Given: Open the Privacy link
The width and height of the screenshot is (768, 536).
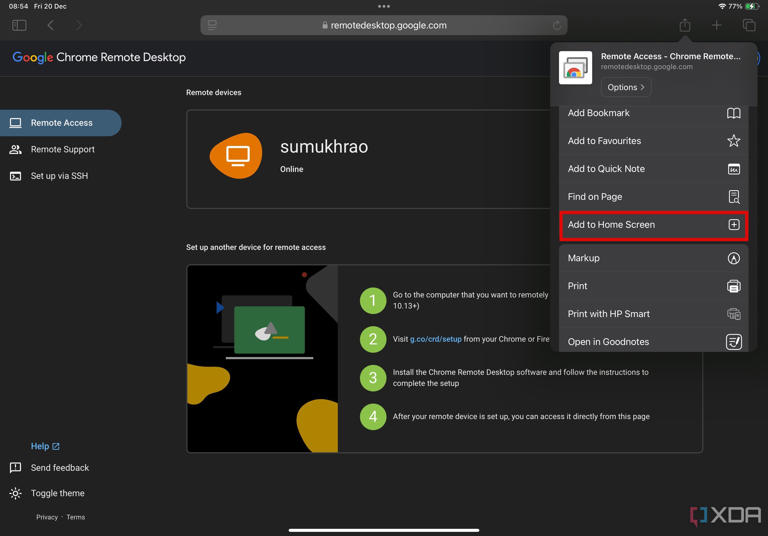Looking at the screenshot, I should pyautogui.click(x=47, y=517).
